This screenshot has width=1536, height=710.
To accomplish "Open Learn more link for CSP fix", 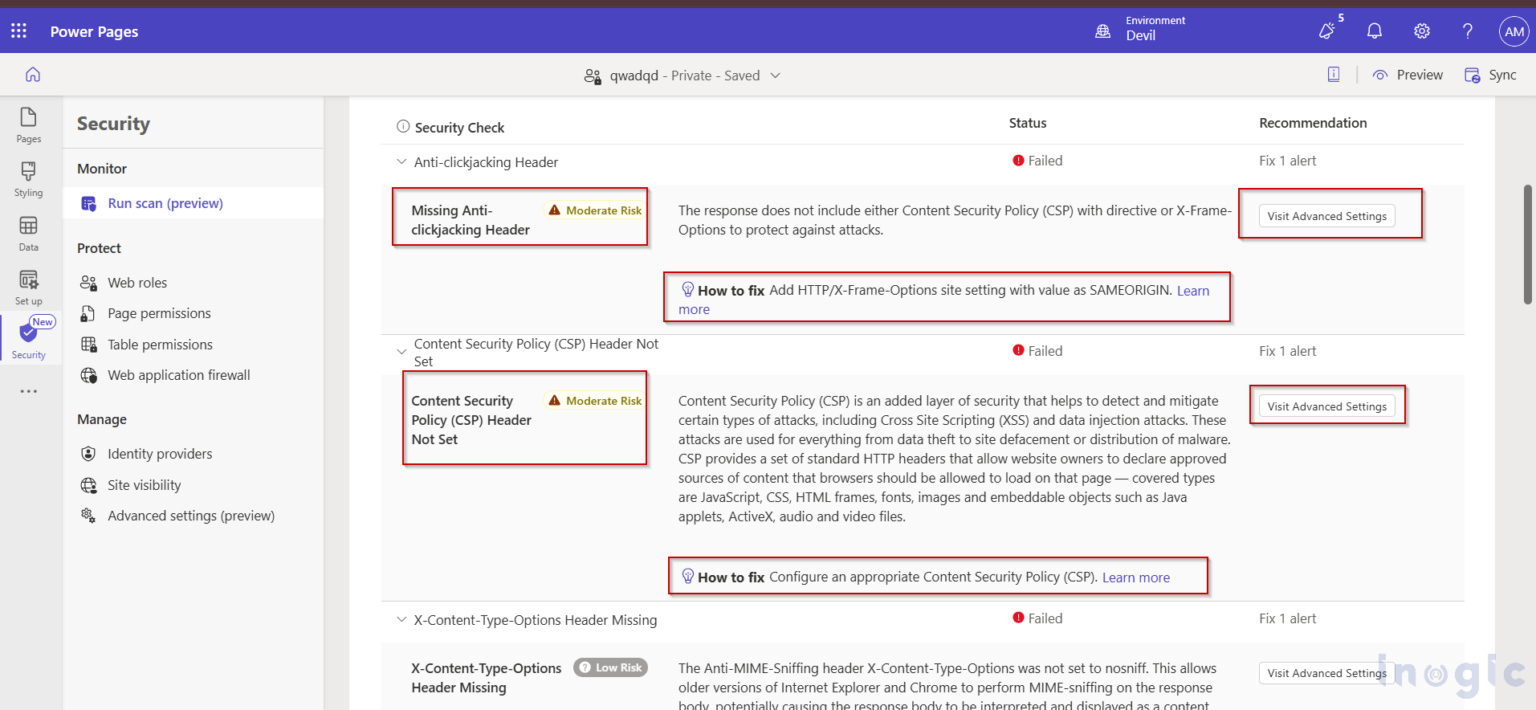I will click(1136, 577).
